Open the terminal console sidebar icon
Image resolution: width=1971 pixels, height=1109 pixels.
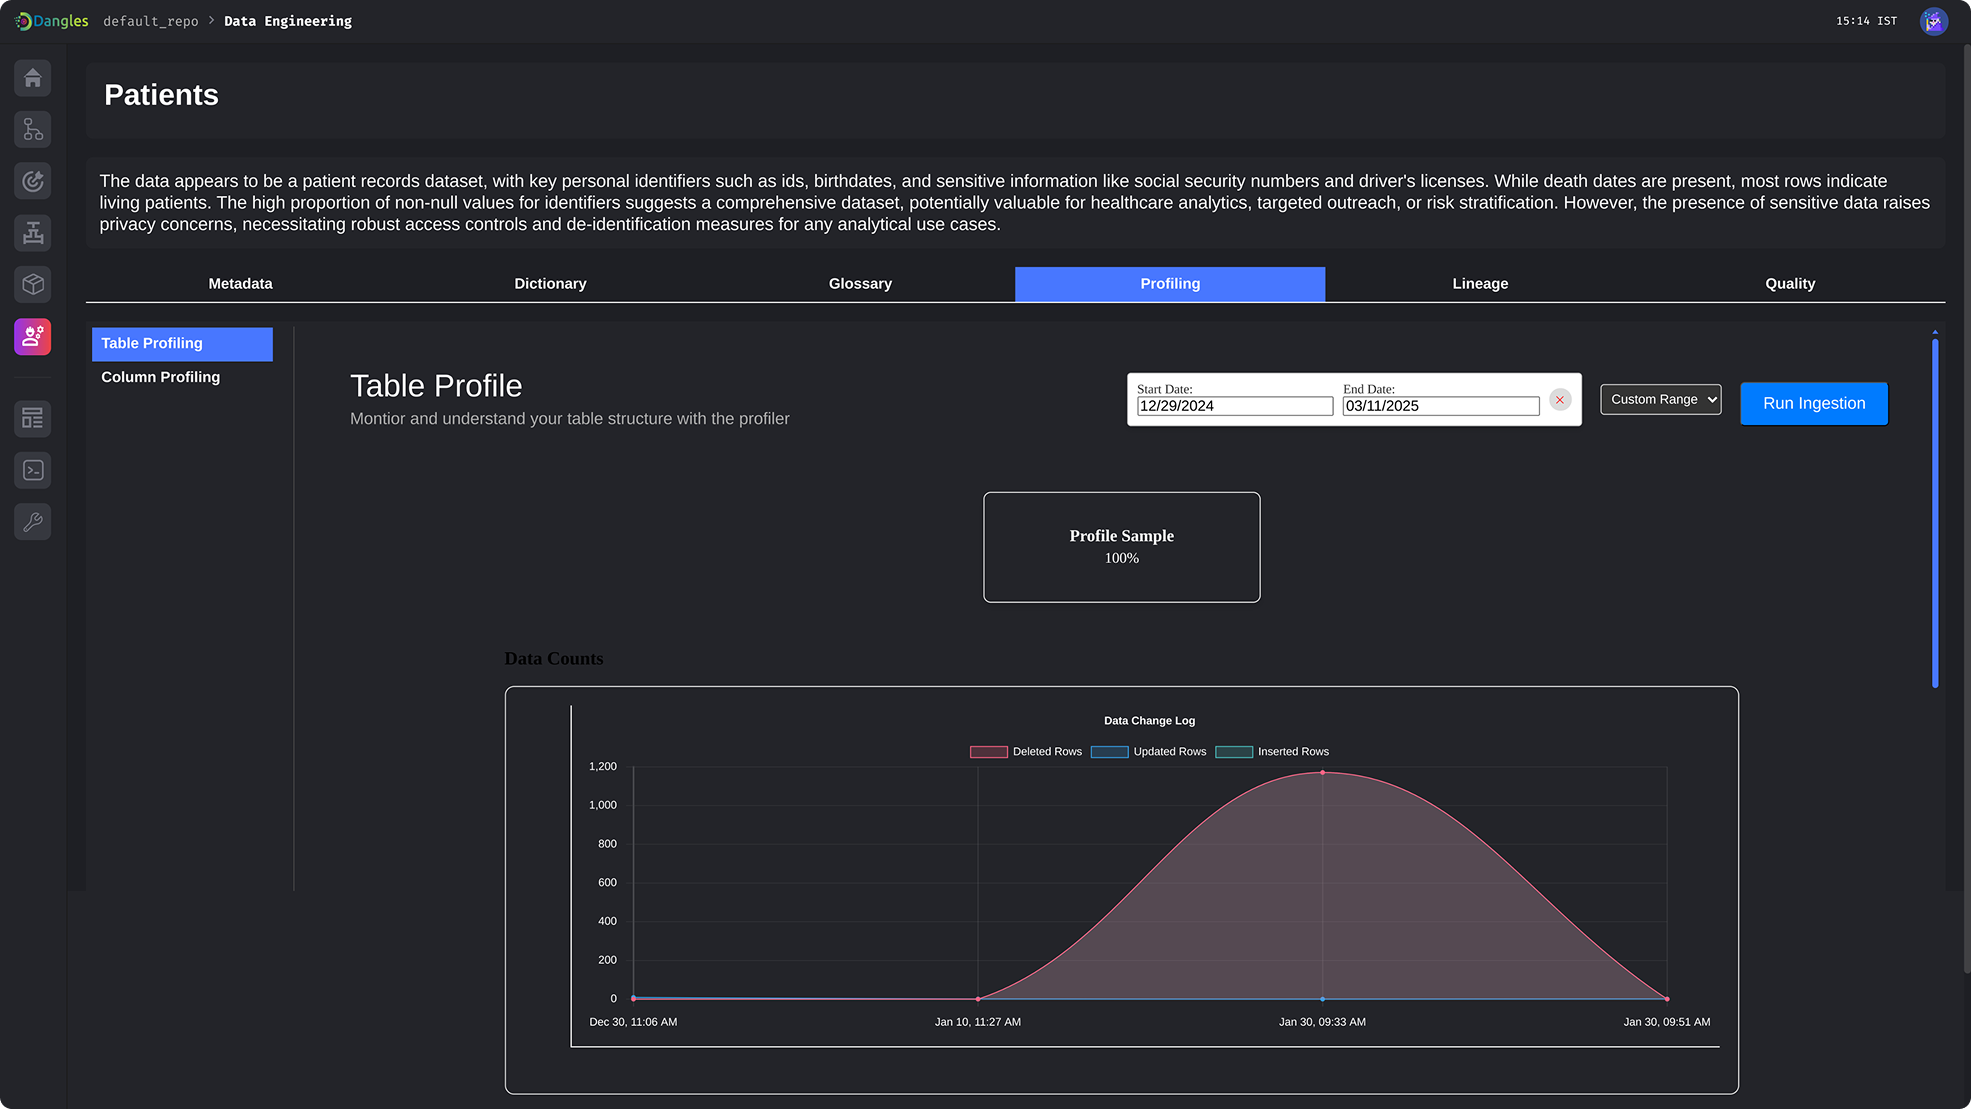coord(33,470)
